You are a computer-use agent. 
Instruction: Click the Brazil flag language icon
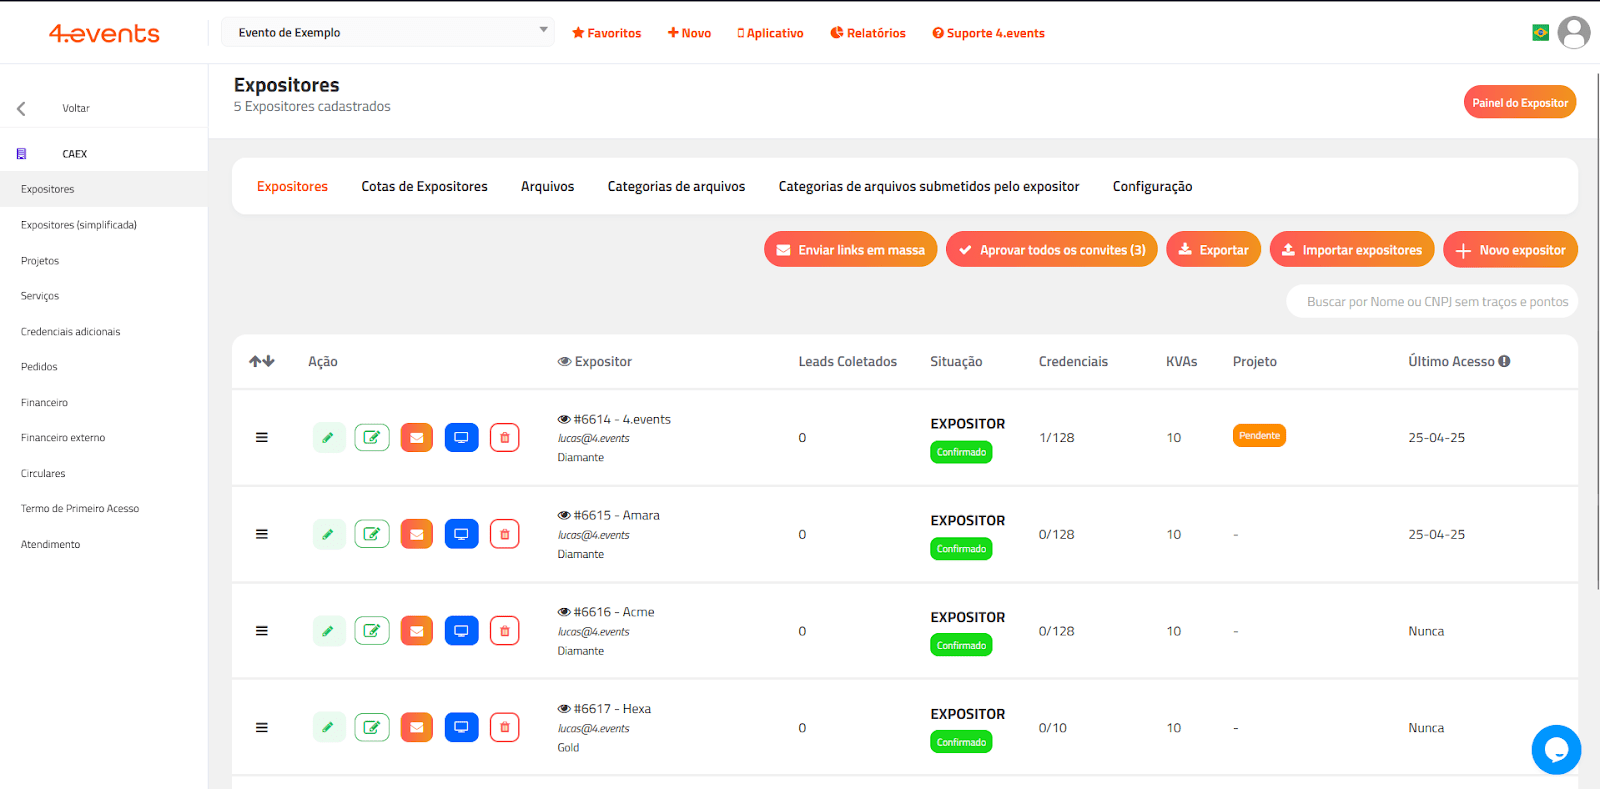[1540, 33]
